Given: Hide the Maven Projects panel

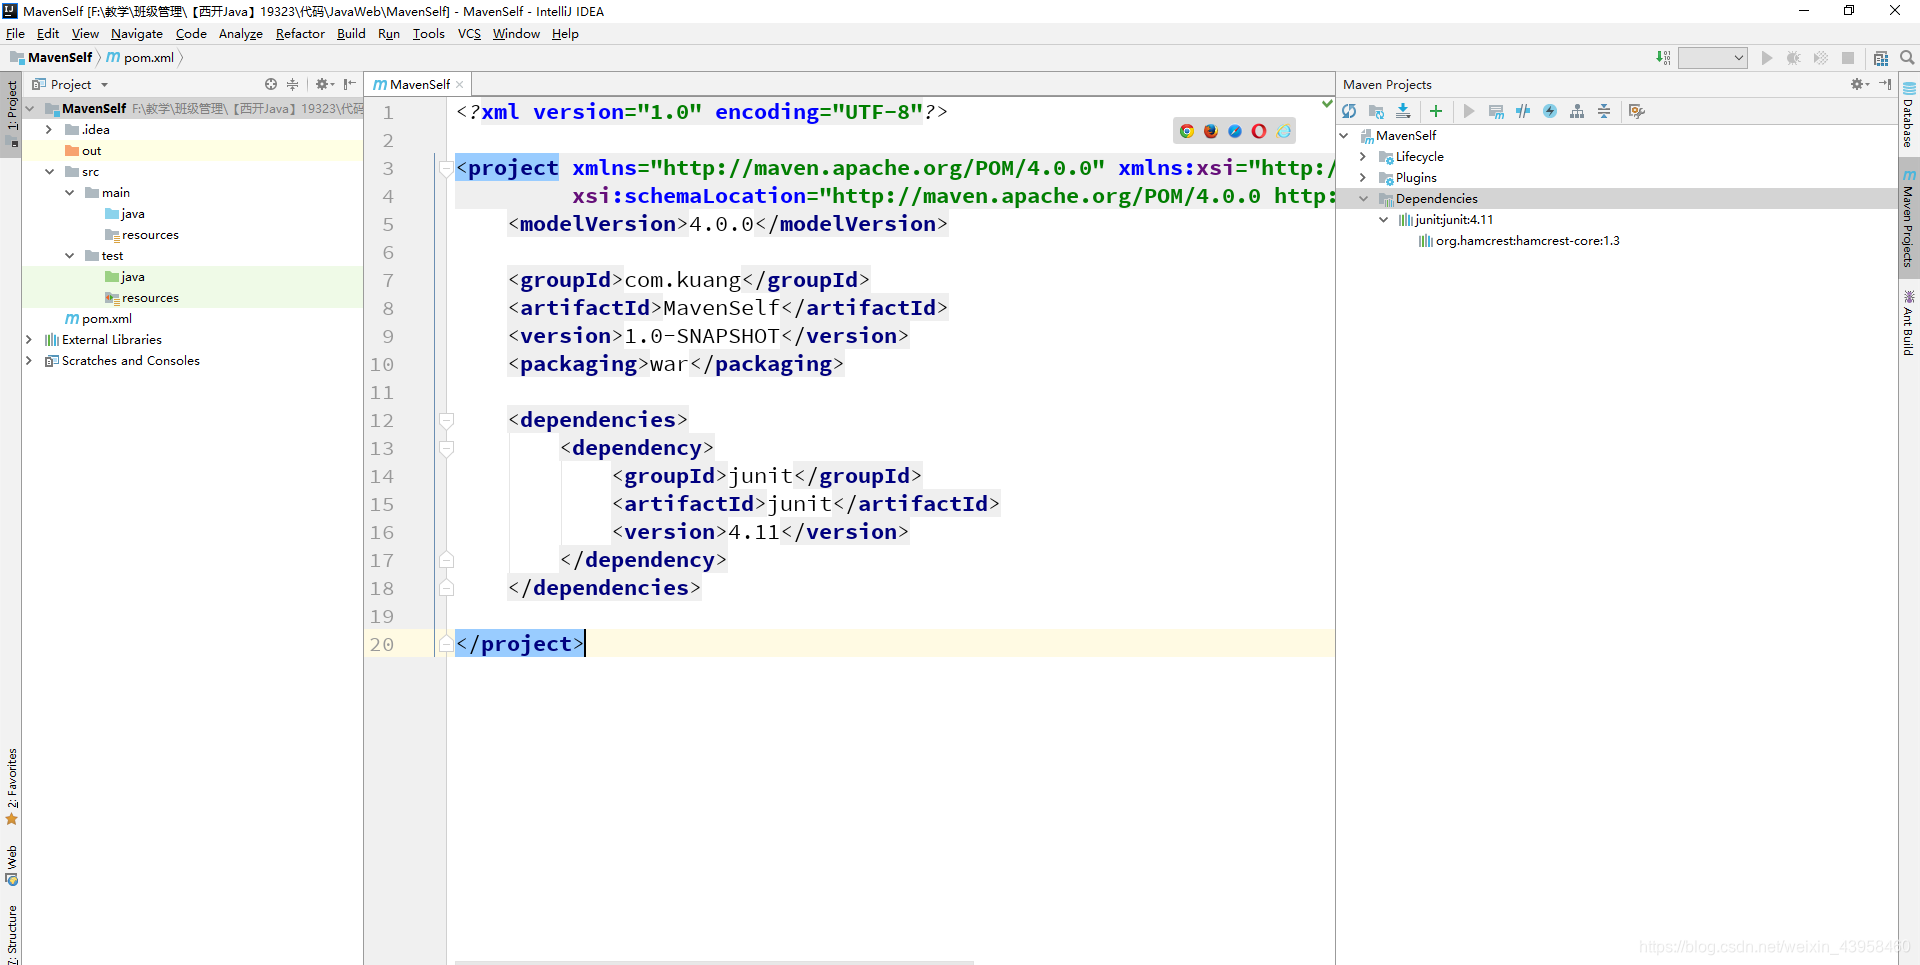Looking at the screenshot, I should click(x=1885, y=84).
